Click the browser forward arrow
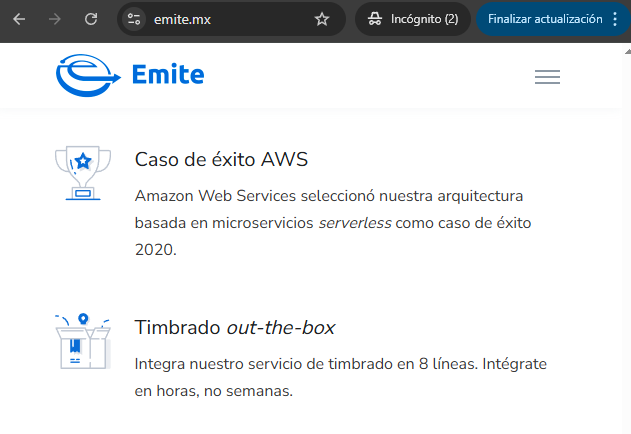 click(x=55, y=19)
